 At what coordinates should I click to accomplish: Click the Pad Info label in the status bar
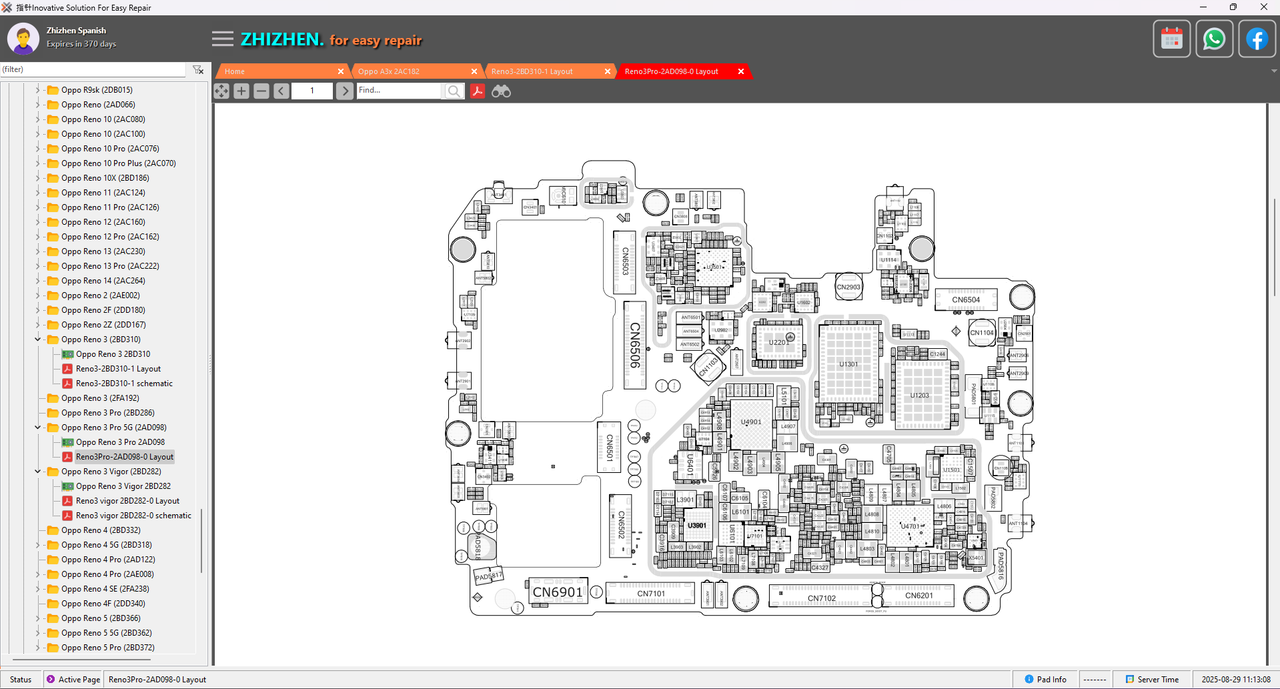click(1052, 680)
